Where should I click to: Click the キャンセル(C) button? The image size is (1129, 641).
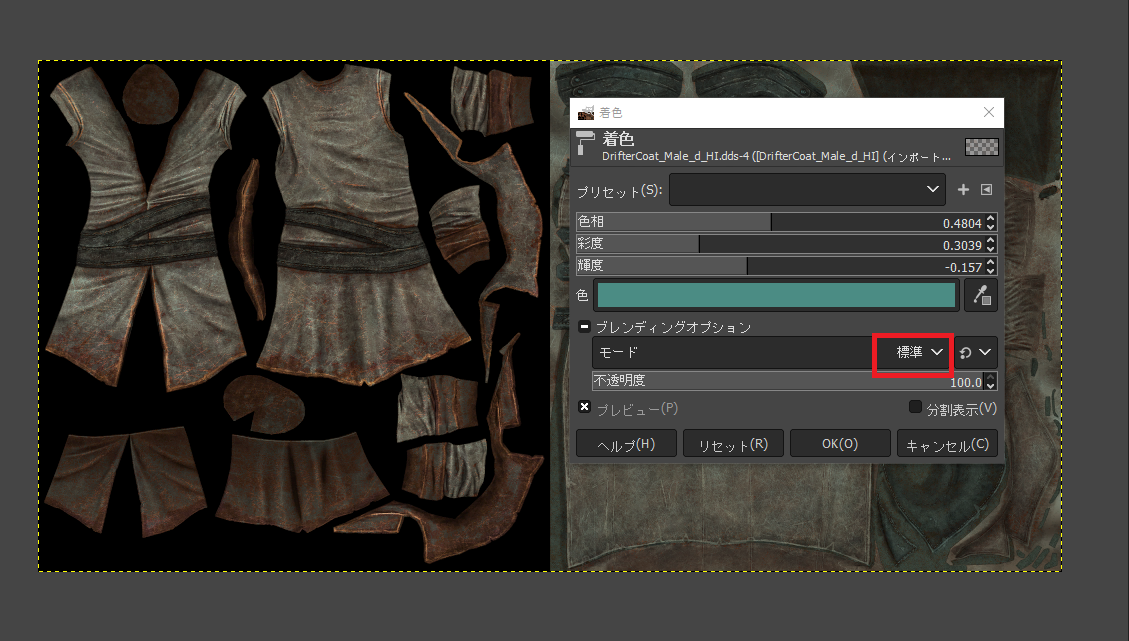(x=947, y=444)
